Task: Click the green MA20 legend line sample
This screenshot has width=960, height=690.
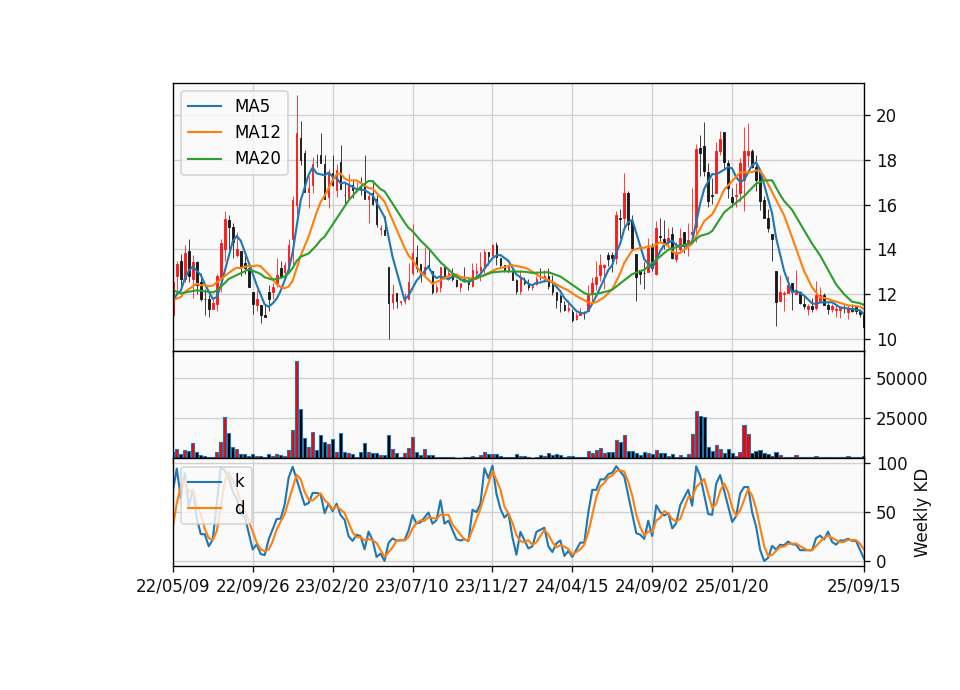Action: (204, 159)
